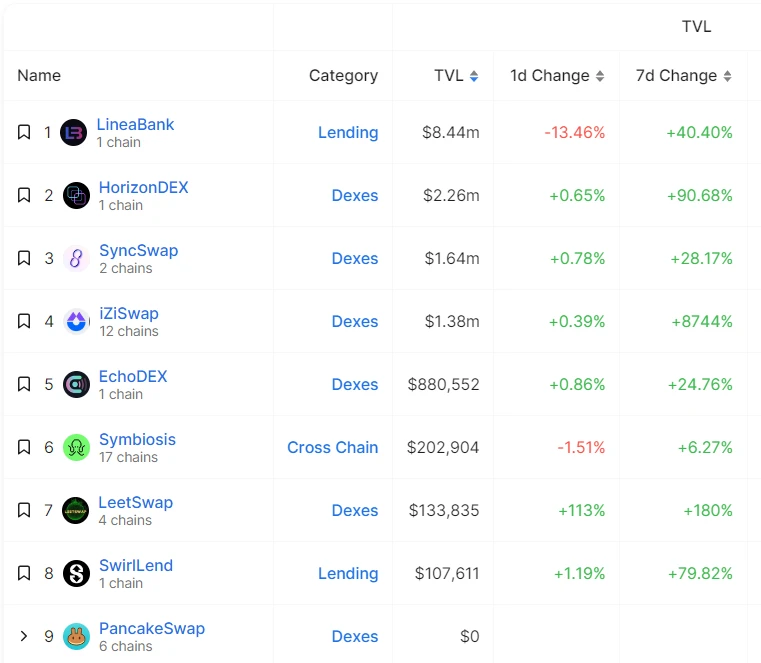Expand the PancakeSwap row chevron

24,636
